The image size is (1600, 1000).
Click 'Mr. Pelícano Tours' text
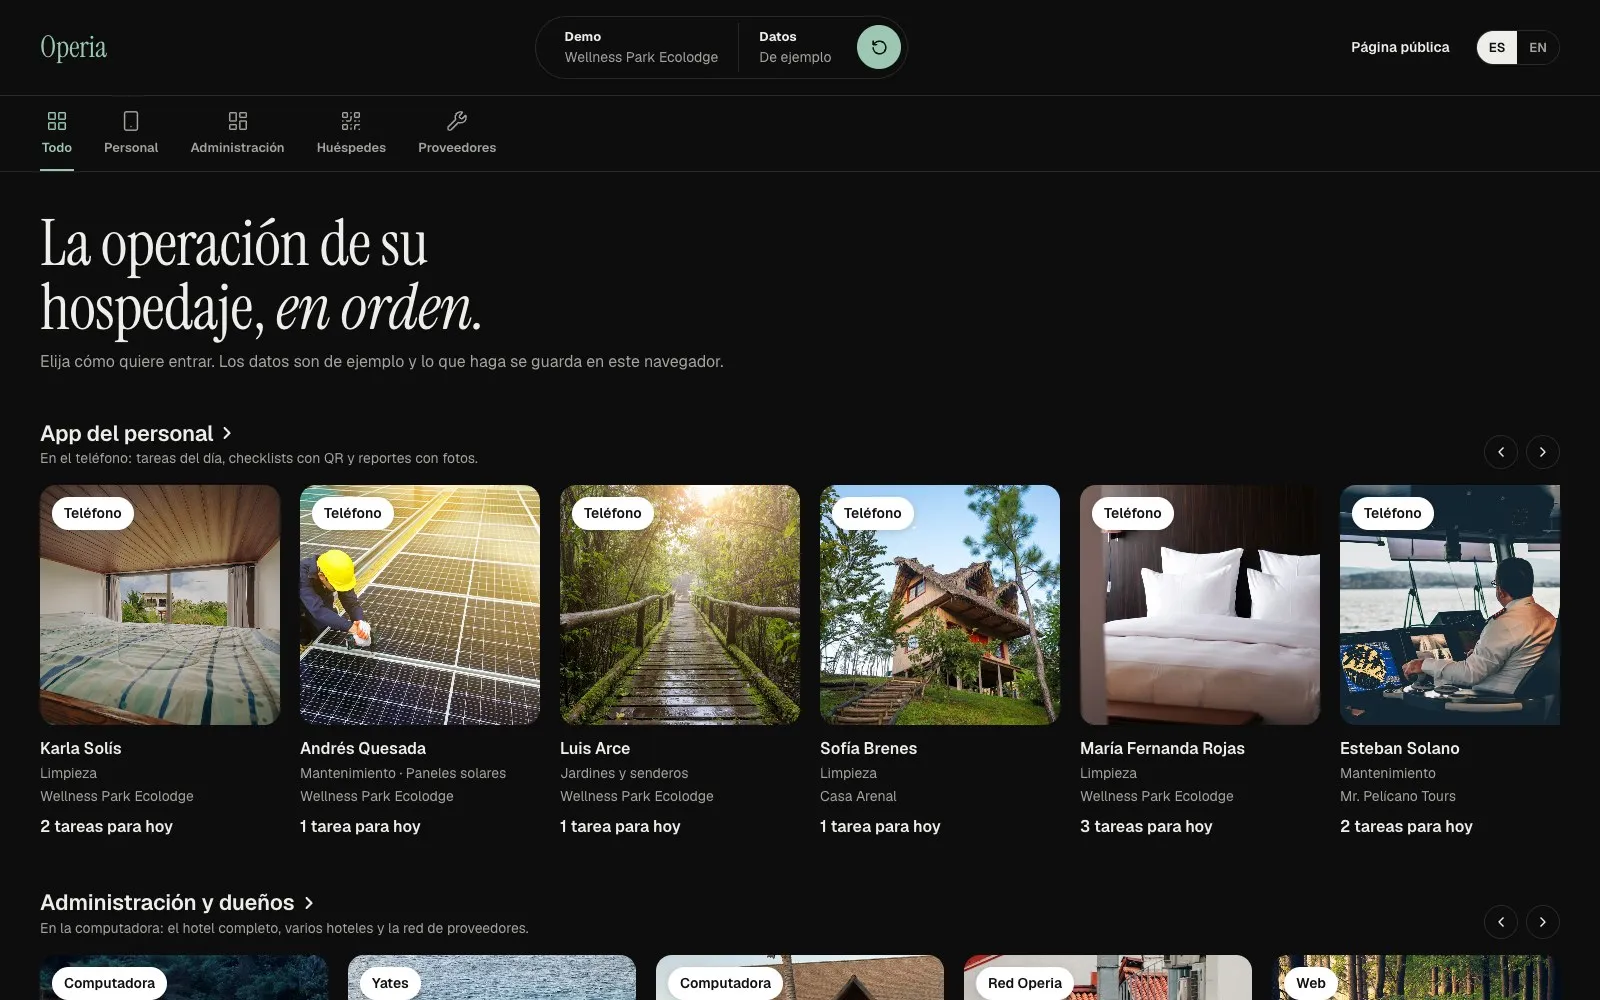(1398, 796)
